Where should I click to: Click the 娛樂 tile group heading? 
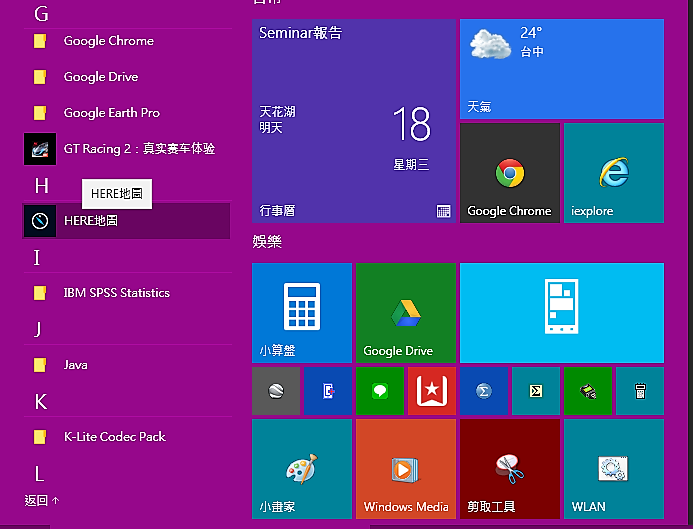click(x=267, y=242)
